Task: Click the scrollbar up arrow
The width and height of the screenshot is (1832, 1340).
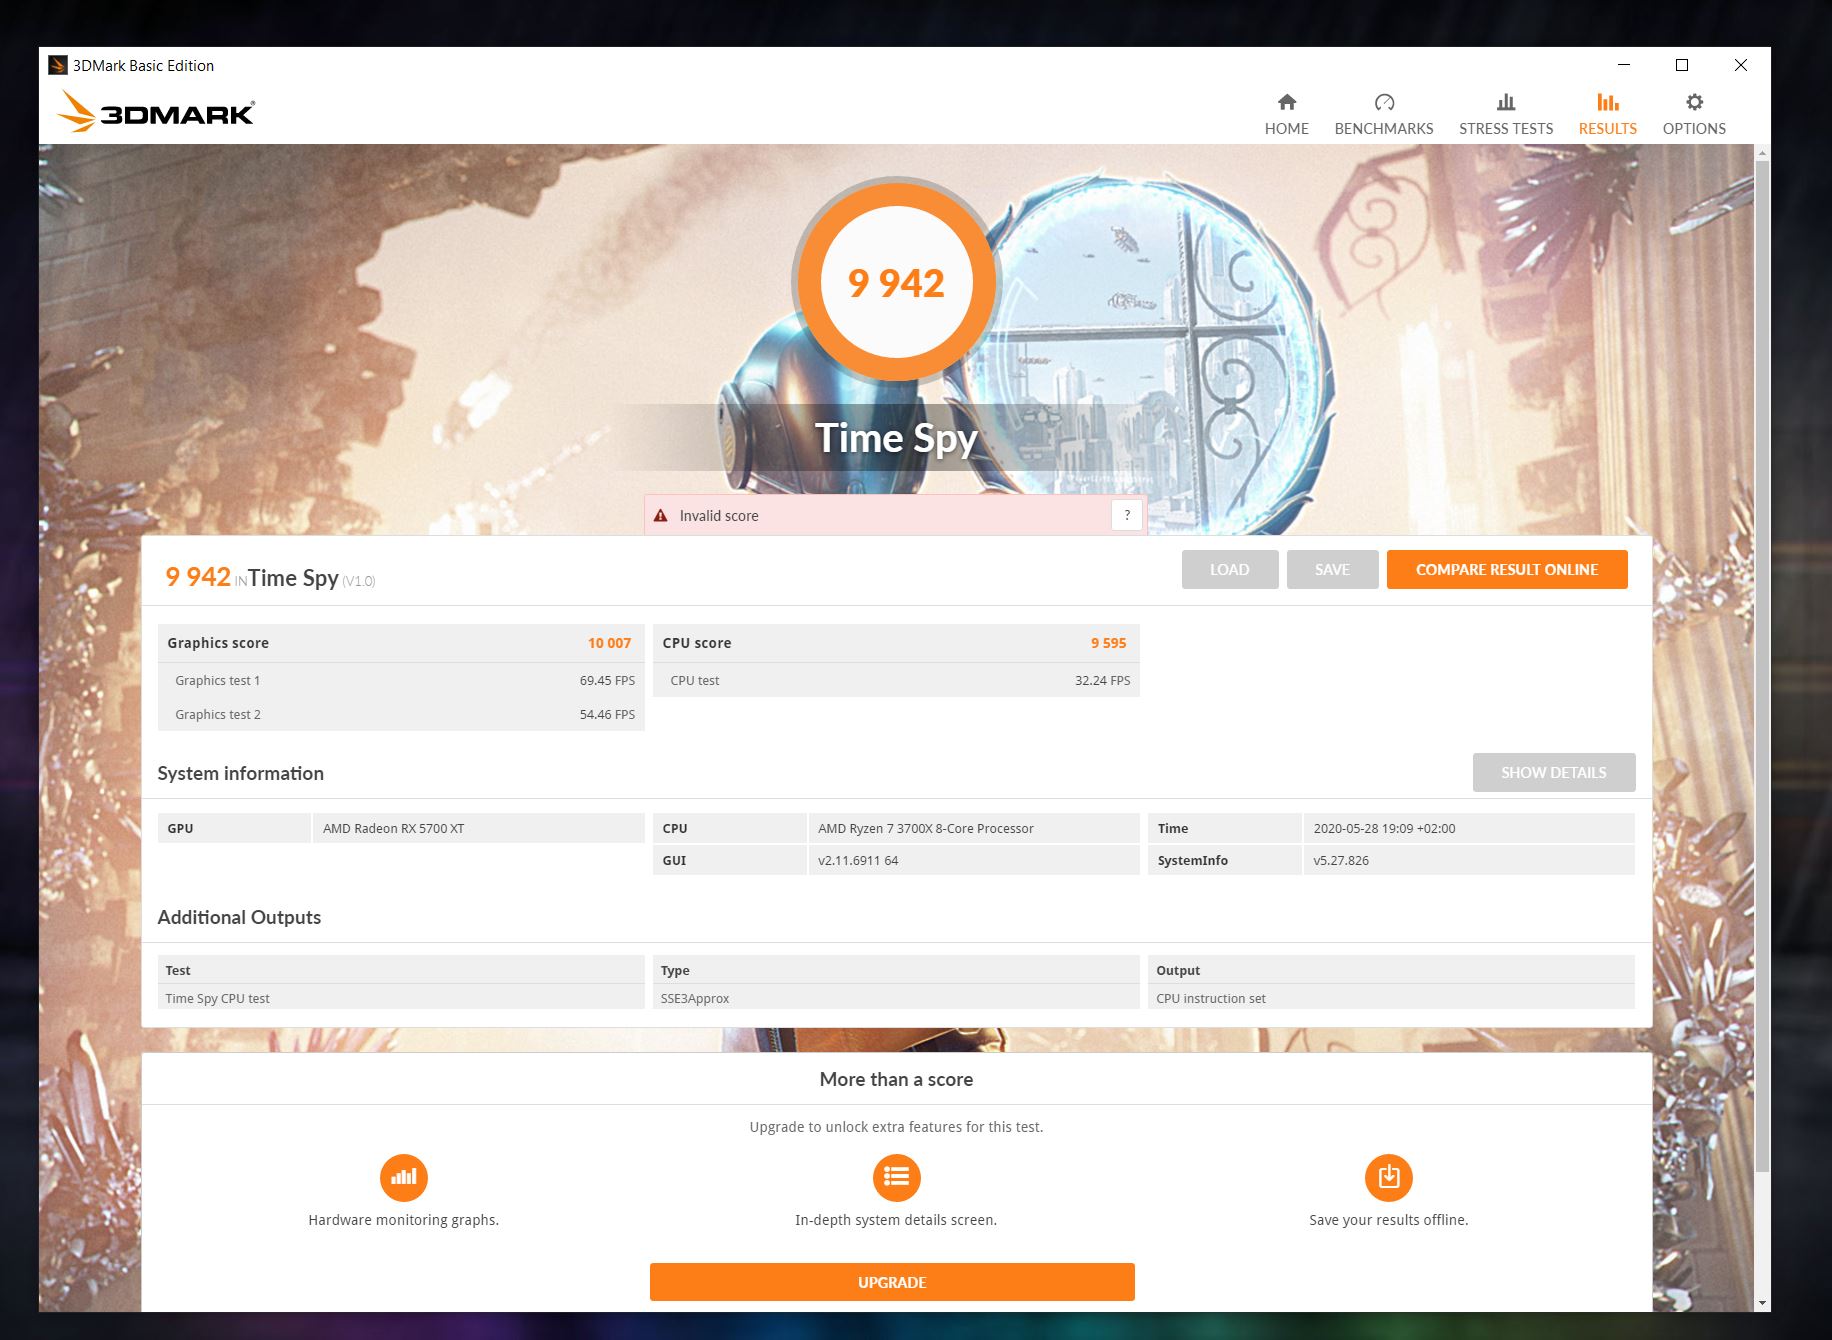Action: click(1762, 152)
